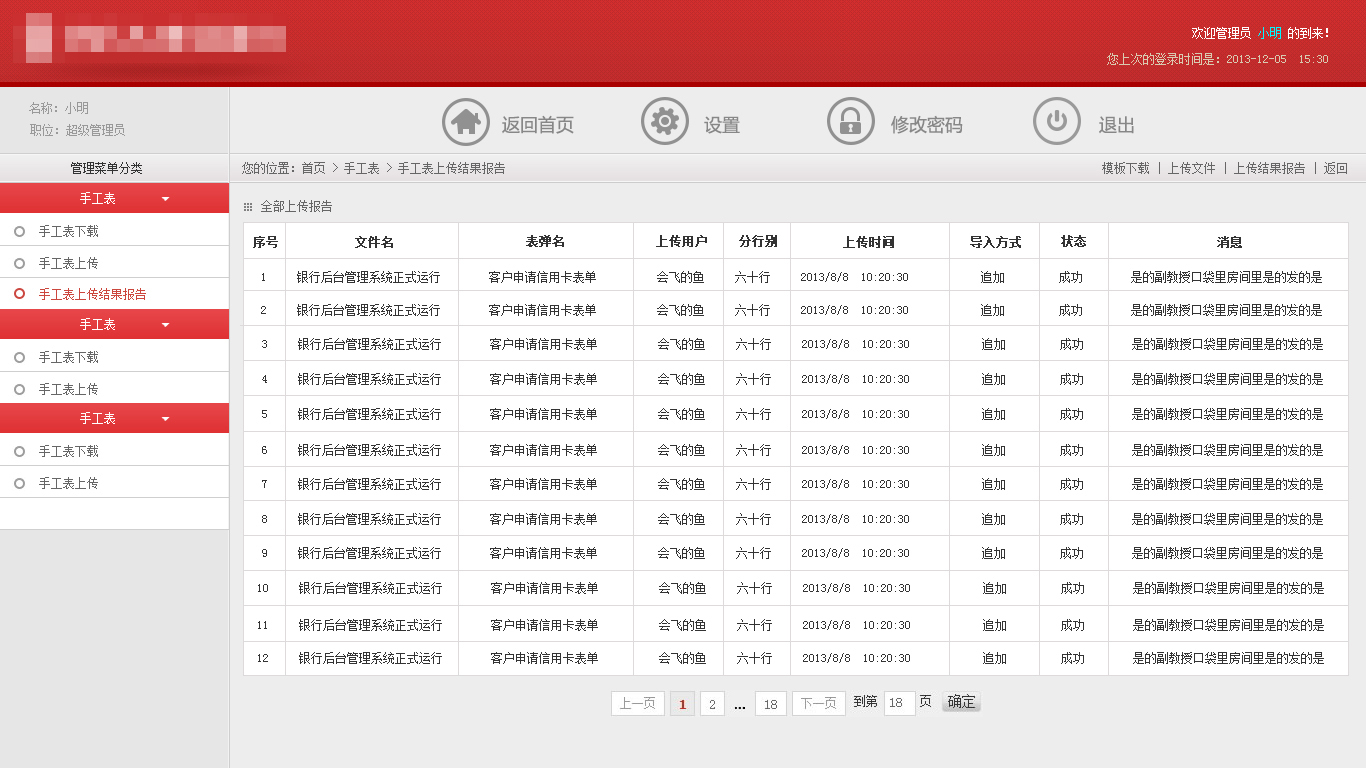
Task: Click 六十行 in row 7
Action: point(753,484)
